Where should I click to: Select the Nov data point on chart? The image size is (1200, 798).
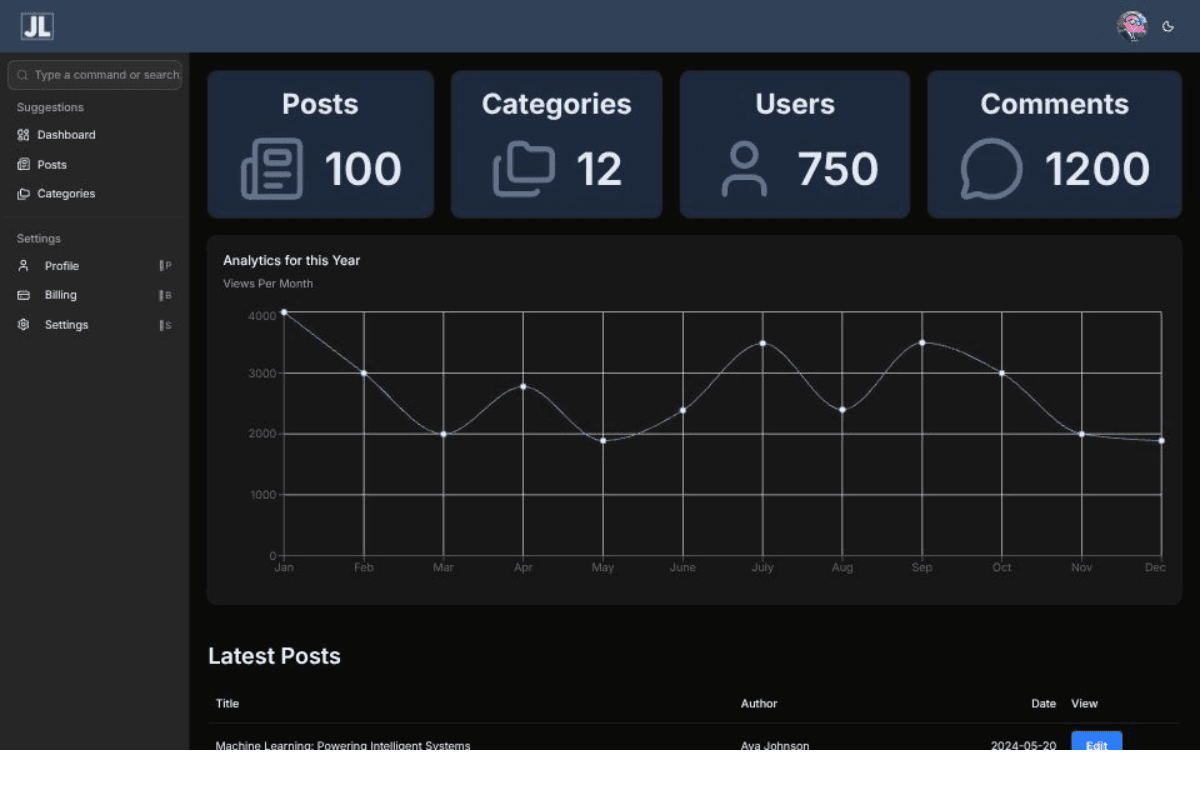click(x=1081, y=434)
